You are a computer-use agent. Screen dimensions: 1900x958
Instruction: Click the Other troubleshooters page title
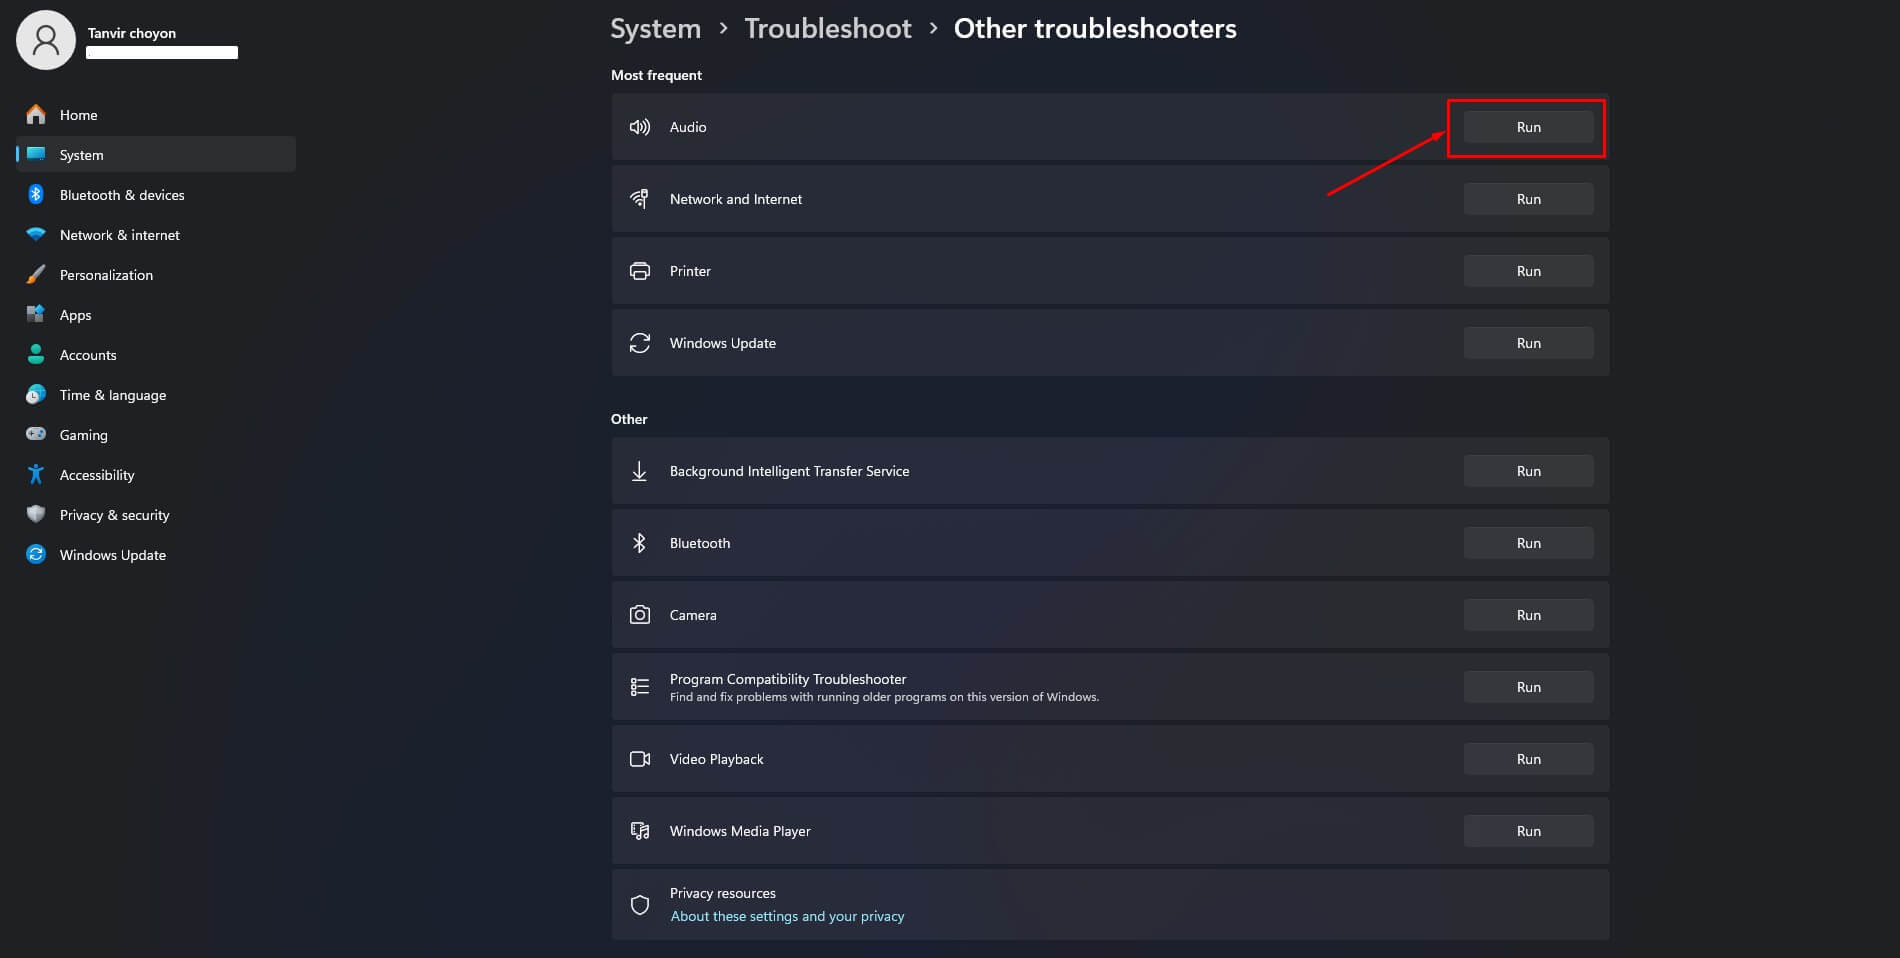(1095, 29)
